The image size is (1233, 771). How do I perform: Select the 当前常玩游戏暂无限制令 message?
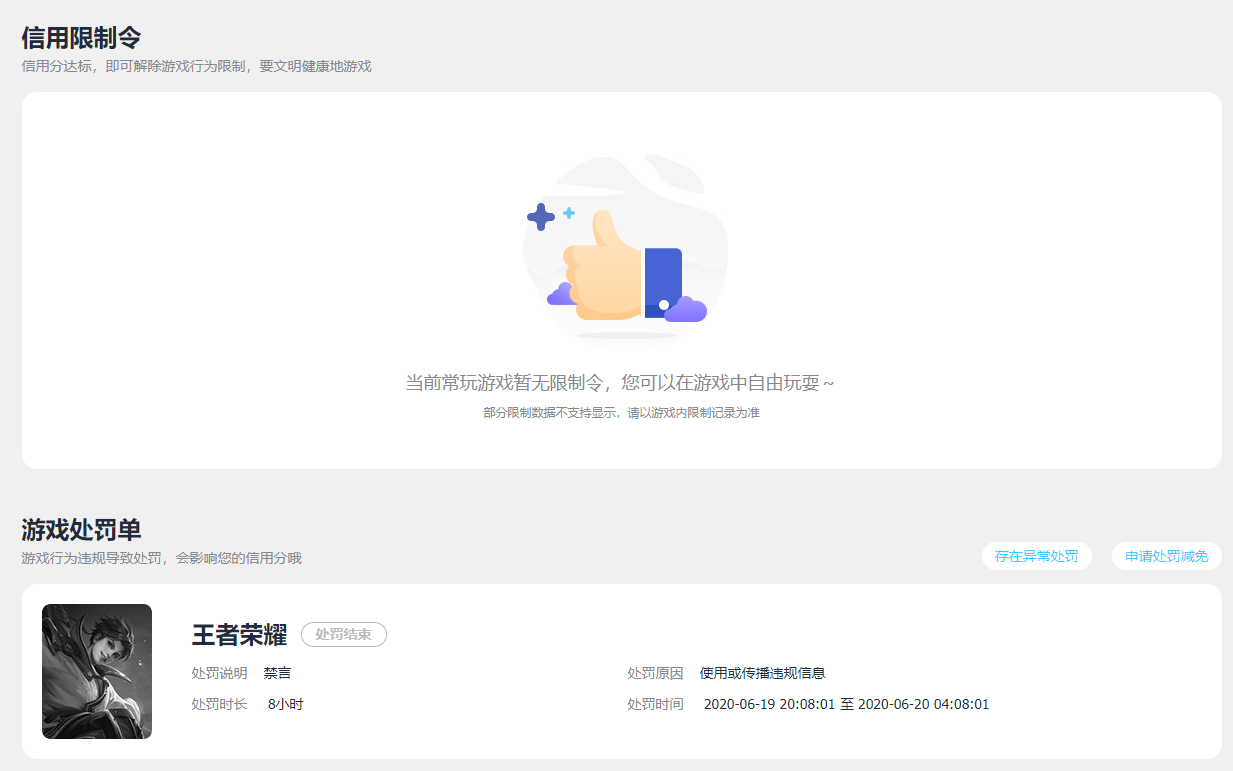coord(620,383)
